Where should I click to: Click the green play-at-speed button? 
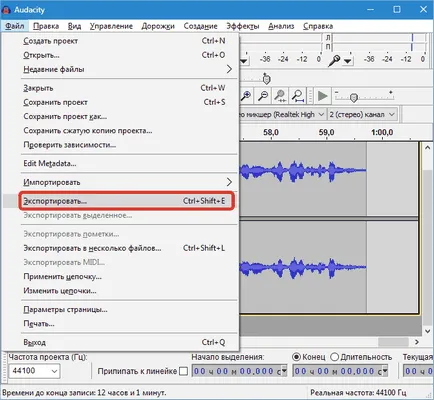pos(322,96)
